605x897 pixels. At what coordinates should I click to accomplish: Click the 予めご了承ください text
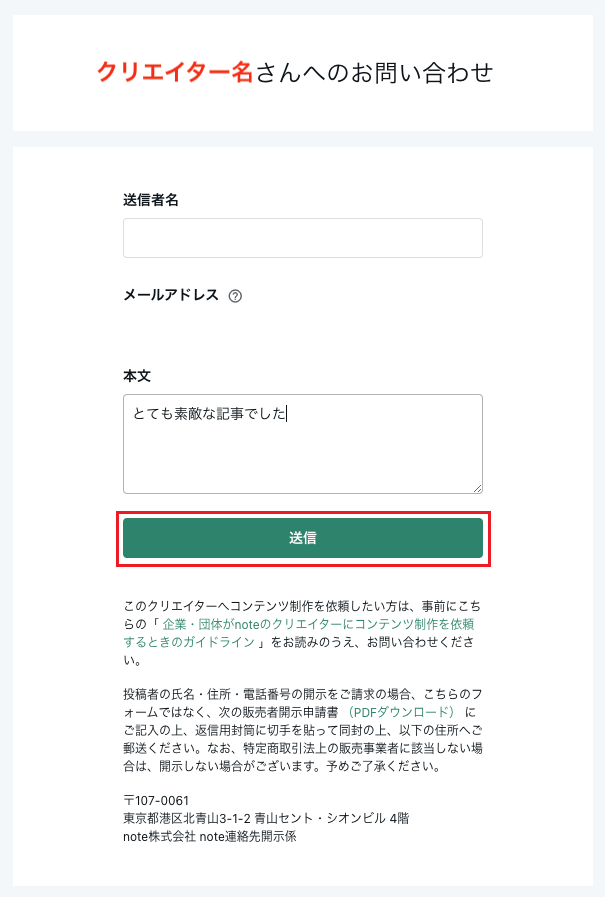(394, 767)
